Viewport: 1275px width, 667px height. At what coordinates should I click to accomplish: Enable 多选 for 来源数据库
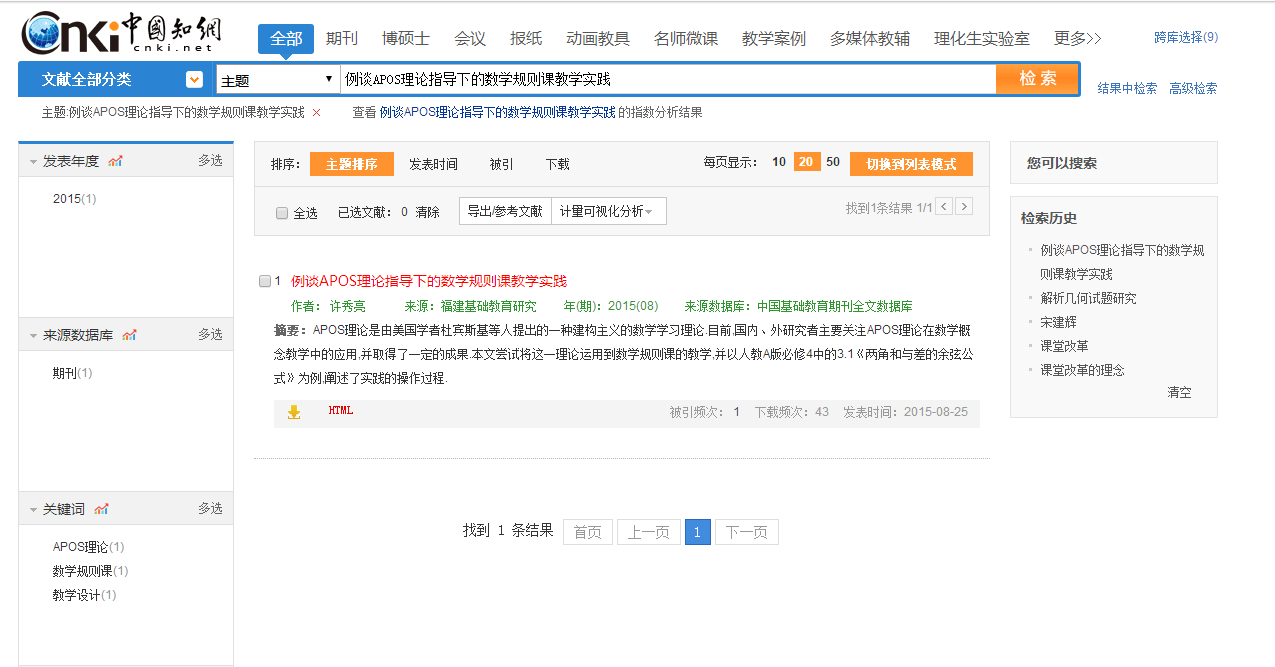pyautogui.click(x=210, y=334)
